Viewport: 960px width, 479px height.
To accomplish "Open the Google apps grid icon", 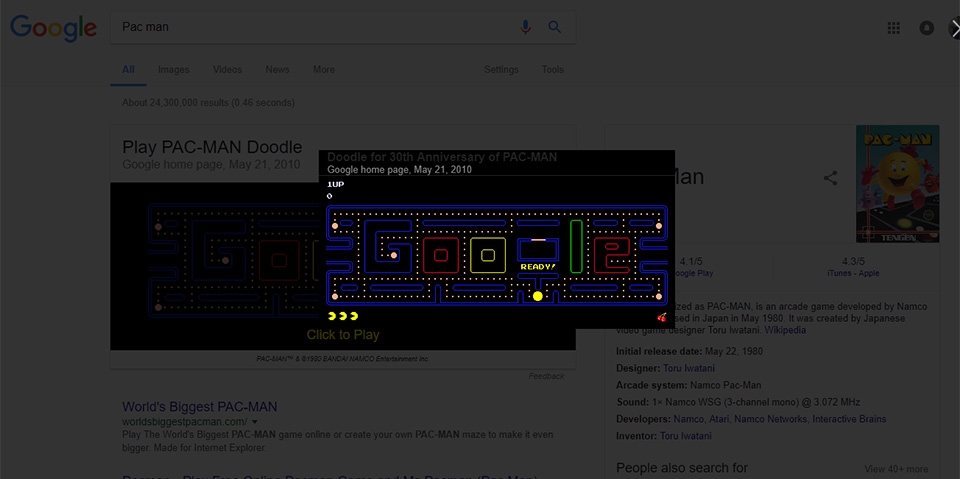I will (x=893, y=28).
